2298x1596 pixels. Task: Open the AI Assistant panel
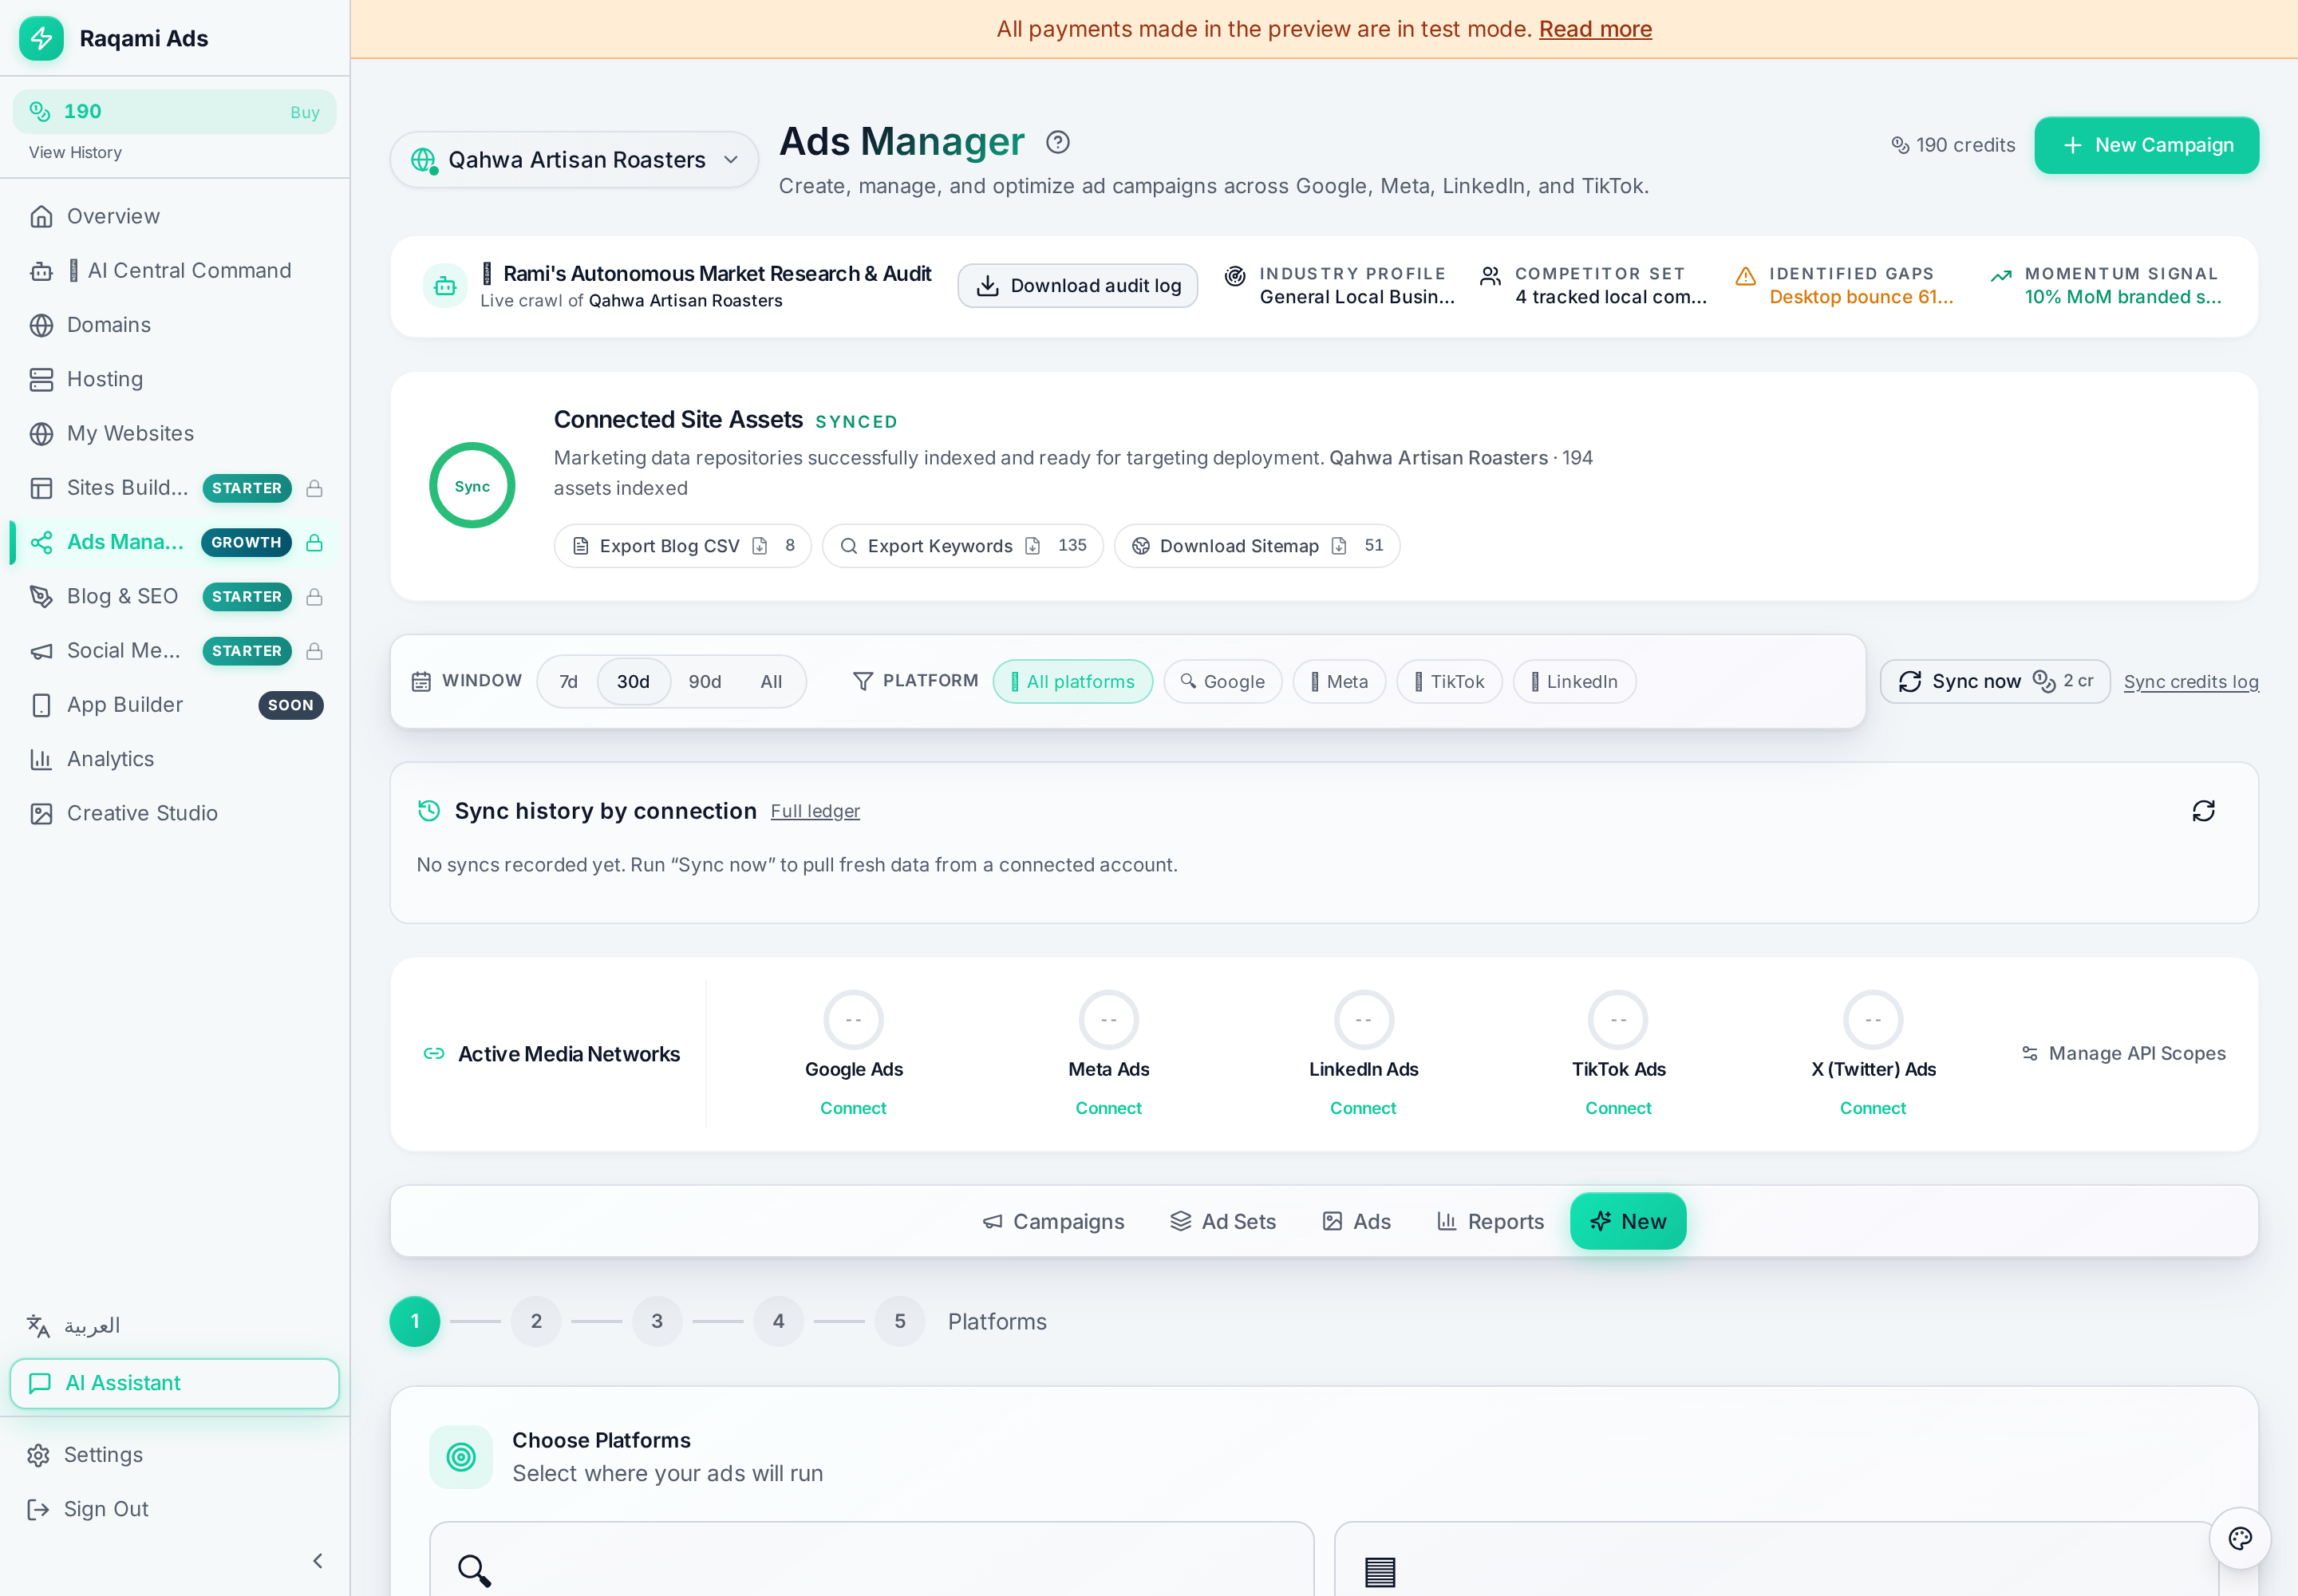point(174,1384)
